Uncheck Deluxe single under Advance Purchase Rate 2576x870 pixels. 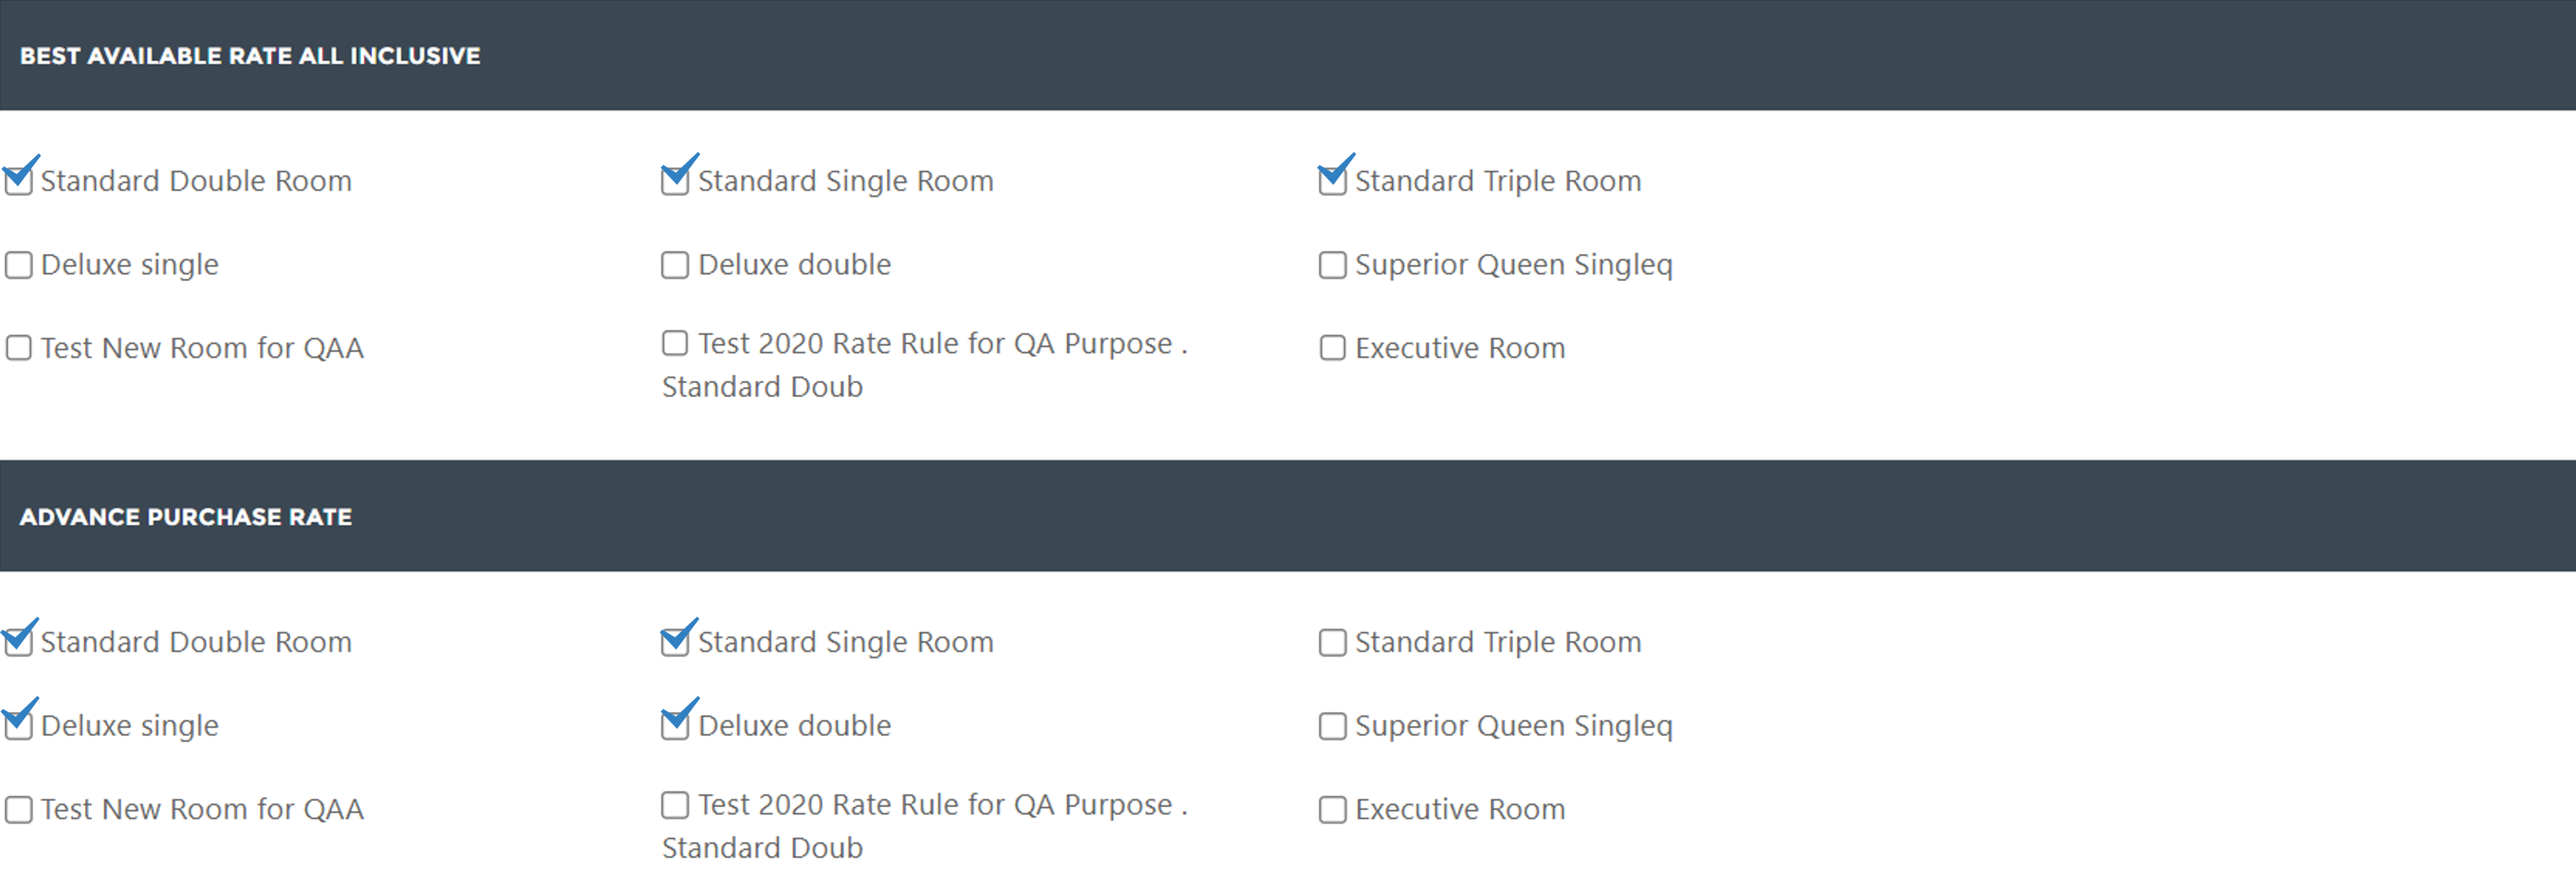pyautogui.click(x=18, y=726)
